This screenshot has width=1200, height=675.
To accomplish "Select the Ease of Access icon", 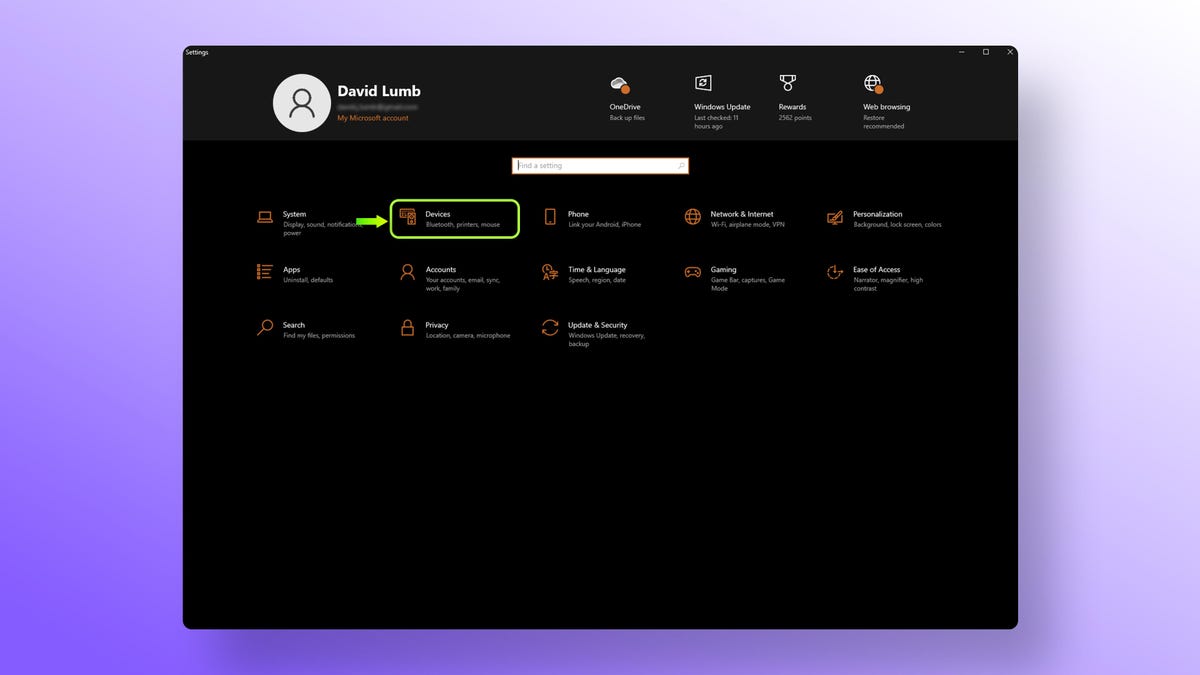I will [x=835, y=272].
